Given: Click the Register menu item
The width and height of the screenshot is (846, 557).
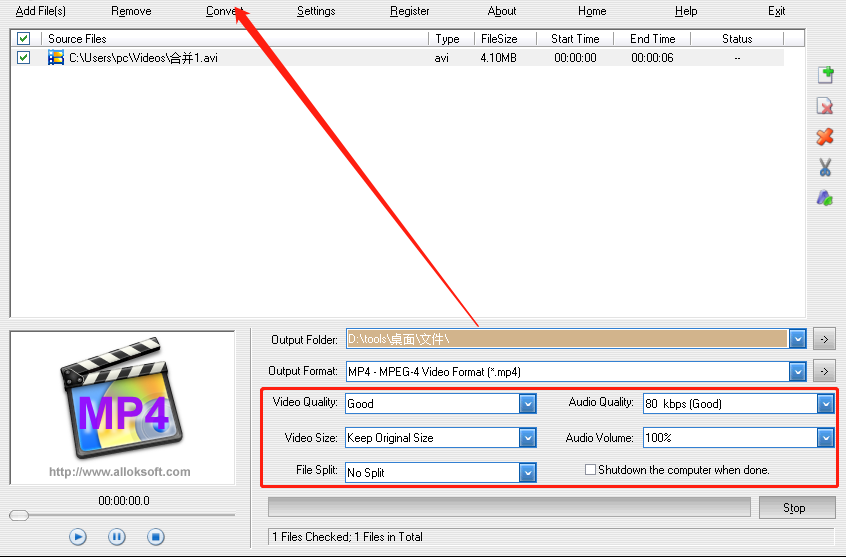Looking at the screenshot, I should pyautogui.click(x=410, y=11).
